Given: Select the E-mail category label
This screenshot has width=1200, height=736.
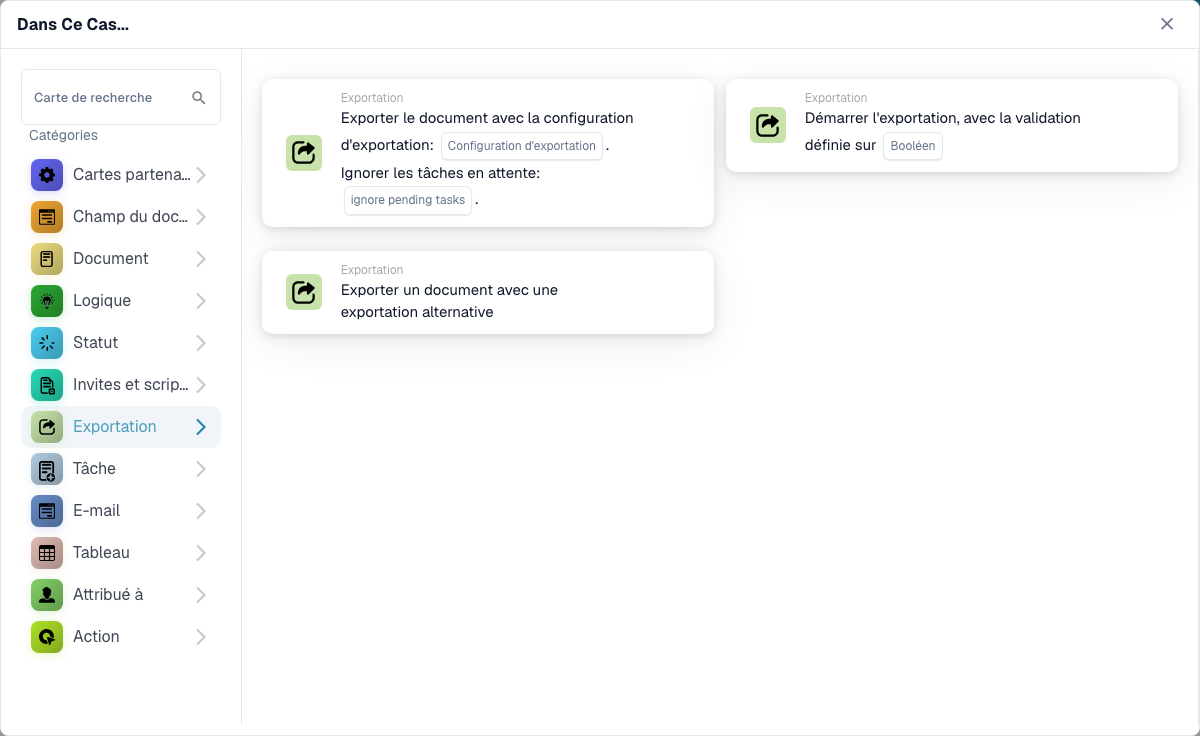Looking at the screenshot, I should coord(97,511).
